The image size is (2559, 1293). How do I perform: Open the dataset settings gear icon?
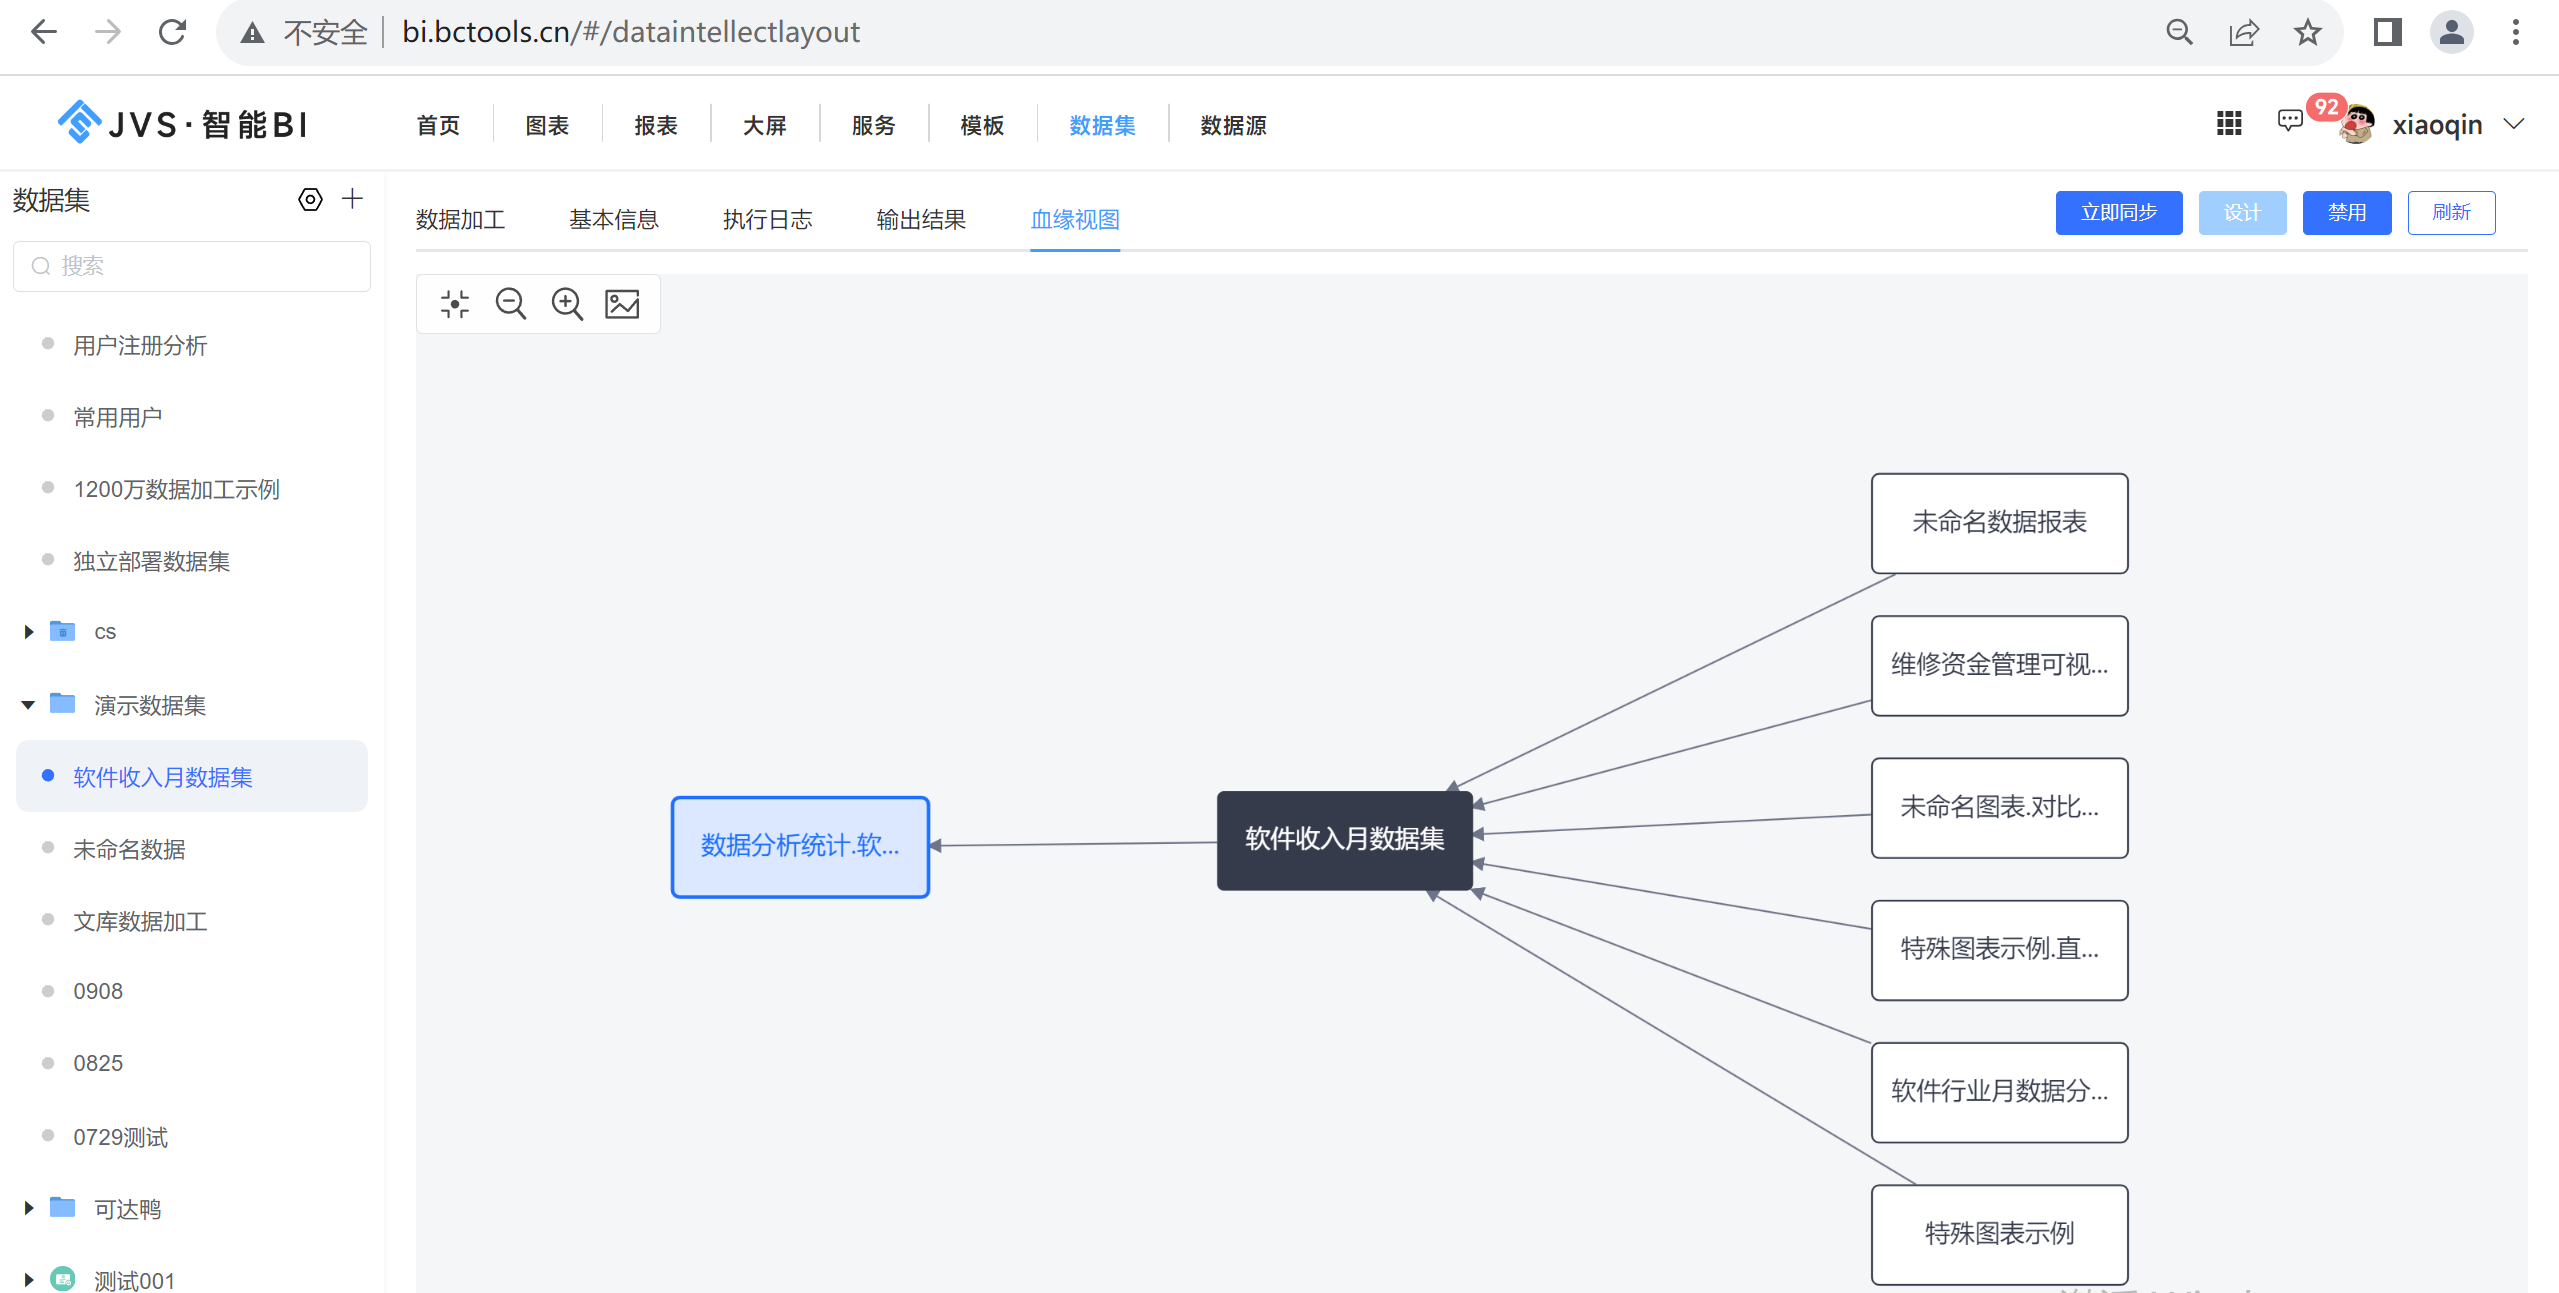pos(310,199)
